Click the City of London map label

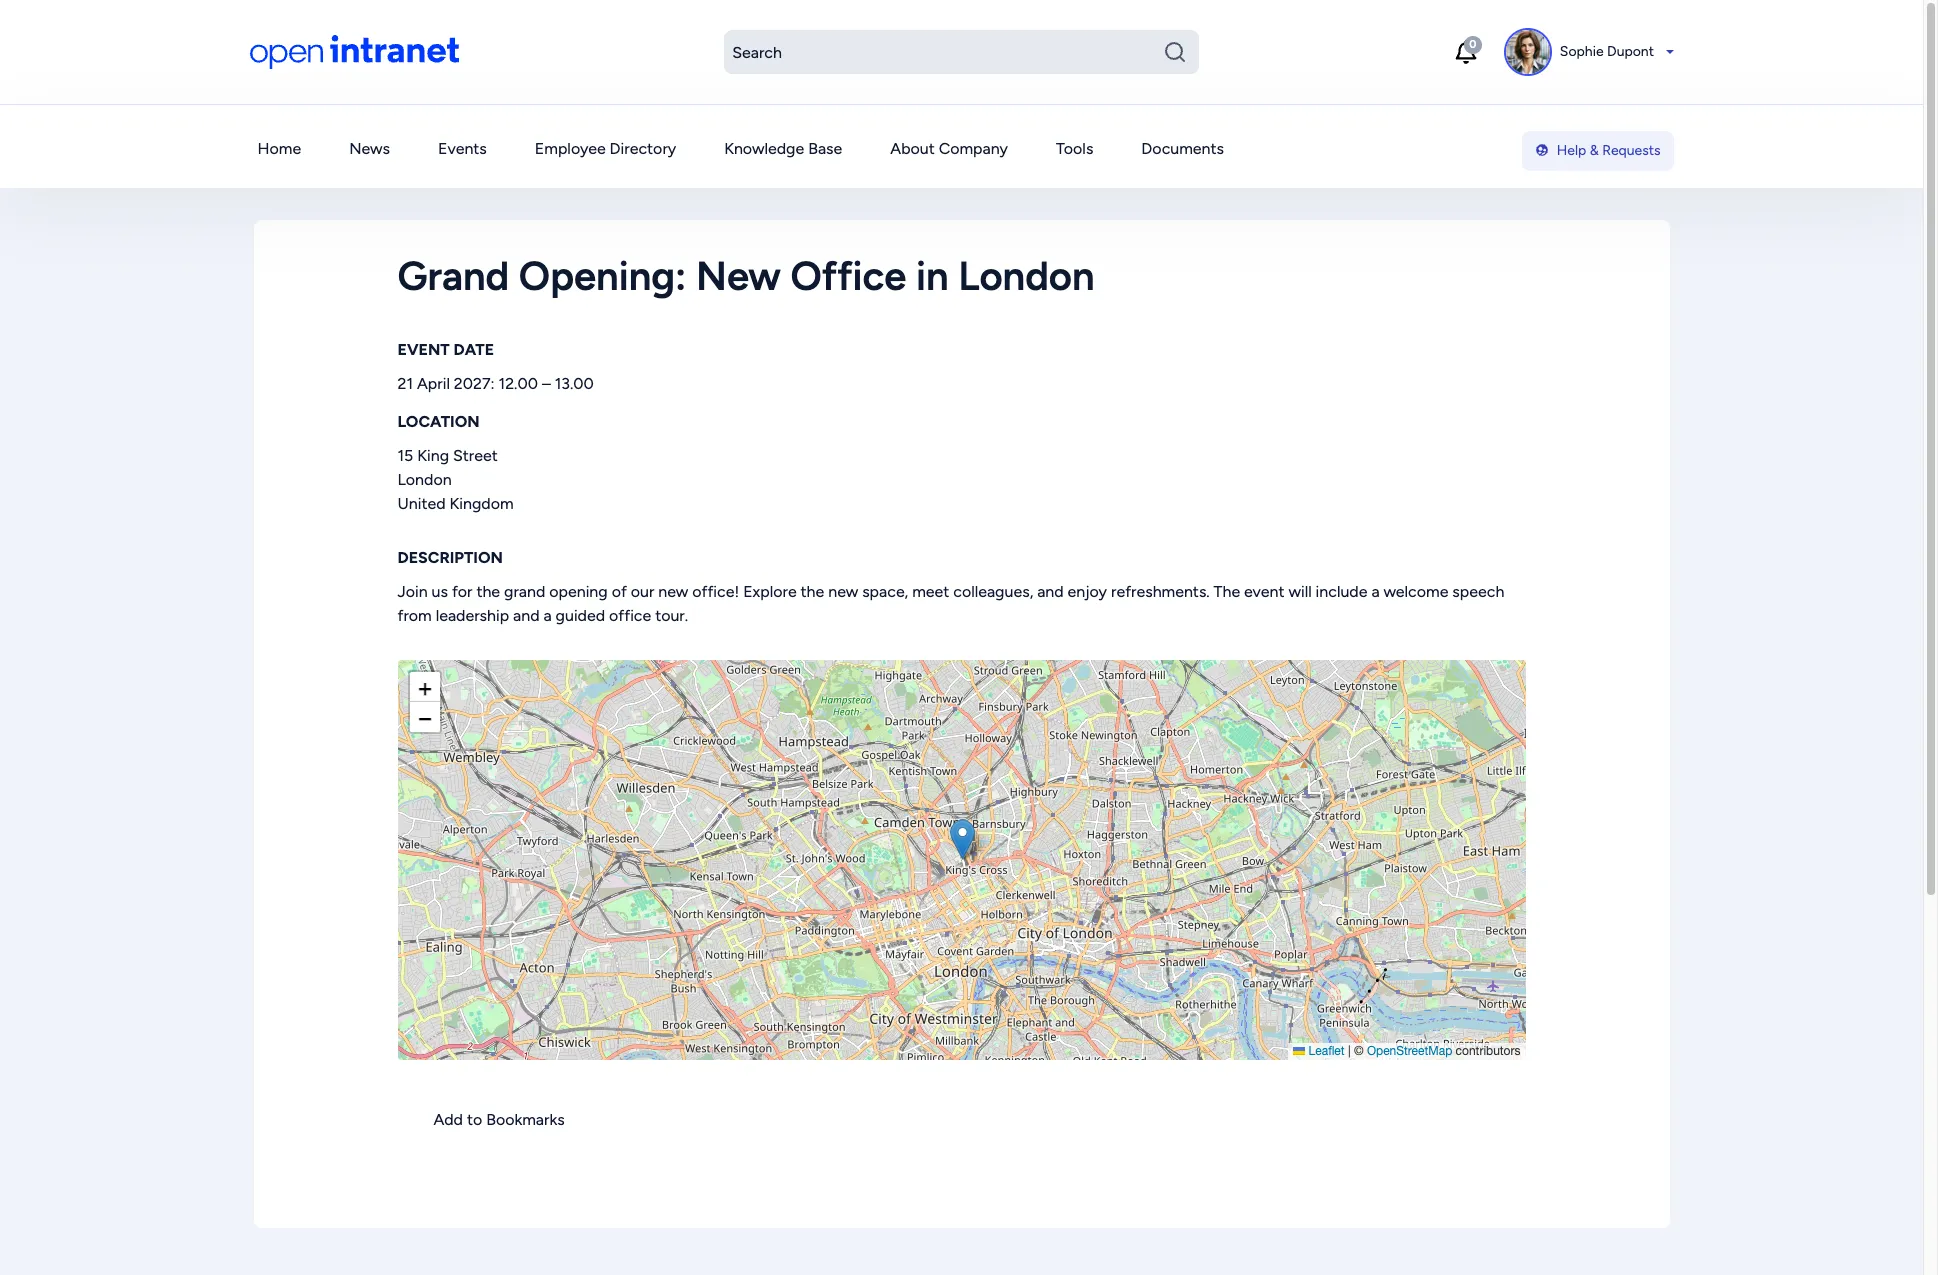[x=1064, y=933]
